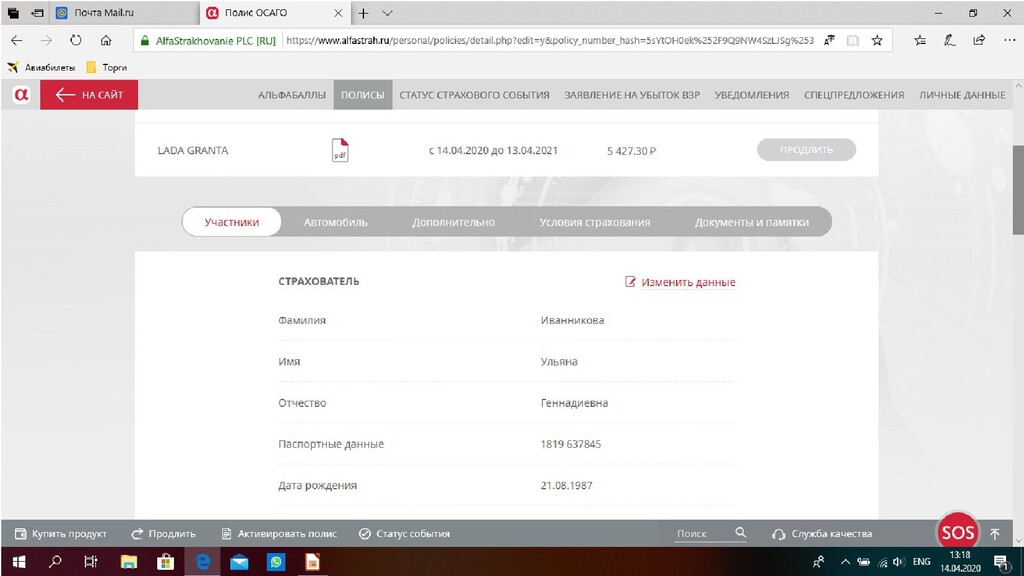Click the scroll-to-top arrow icon
Image resolution: width=1024 pixels, height=576 pixels.
pyautogui.click(x=995, y=534)
